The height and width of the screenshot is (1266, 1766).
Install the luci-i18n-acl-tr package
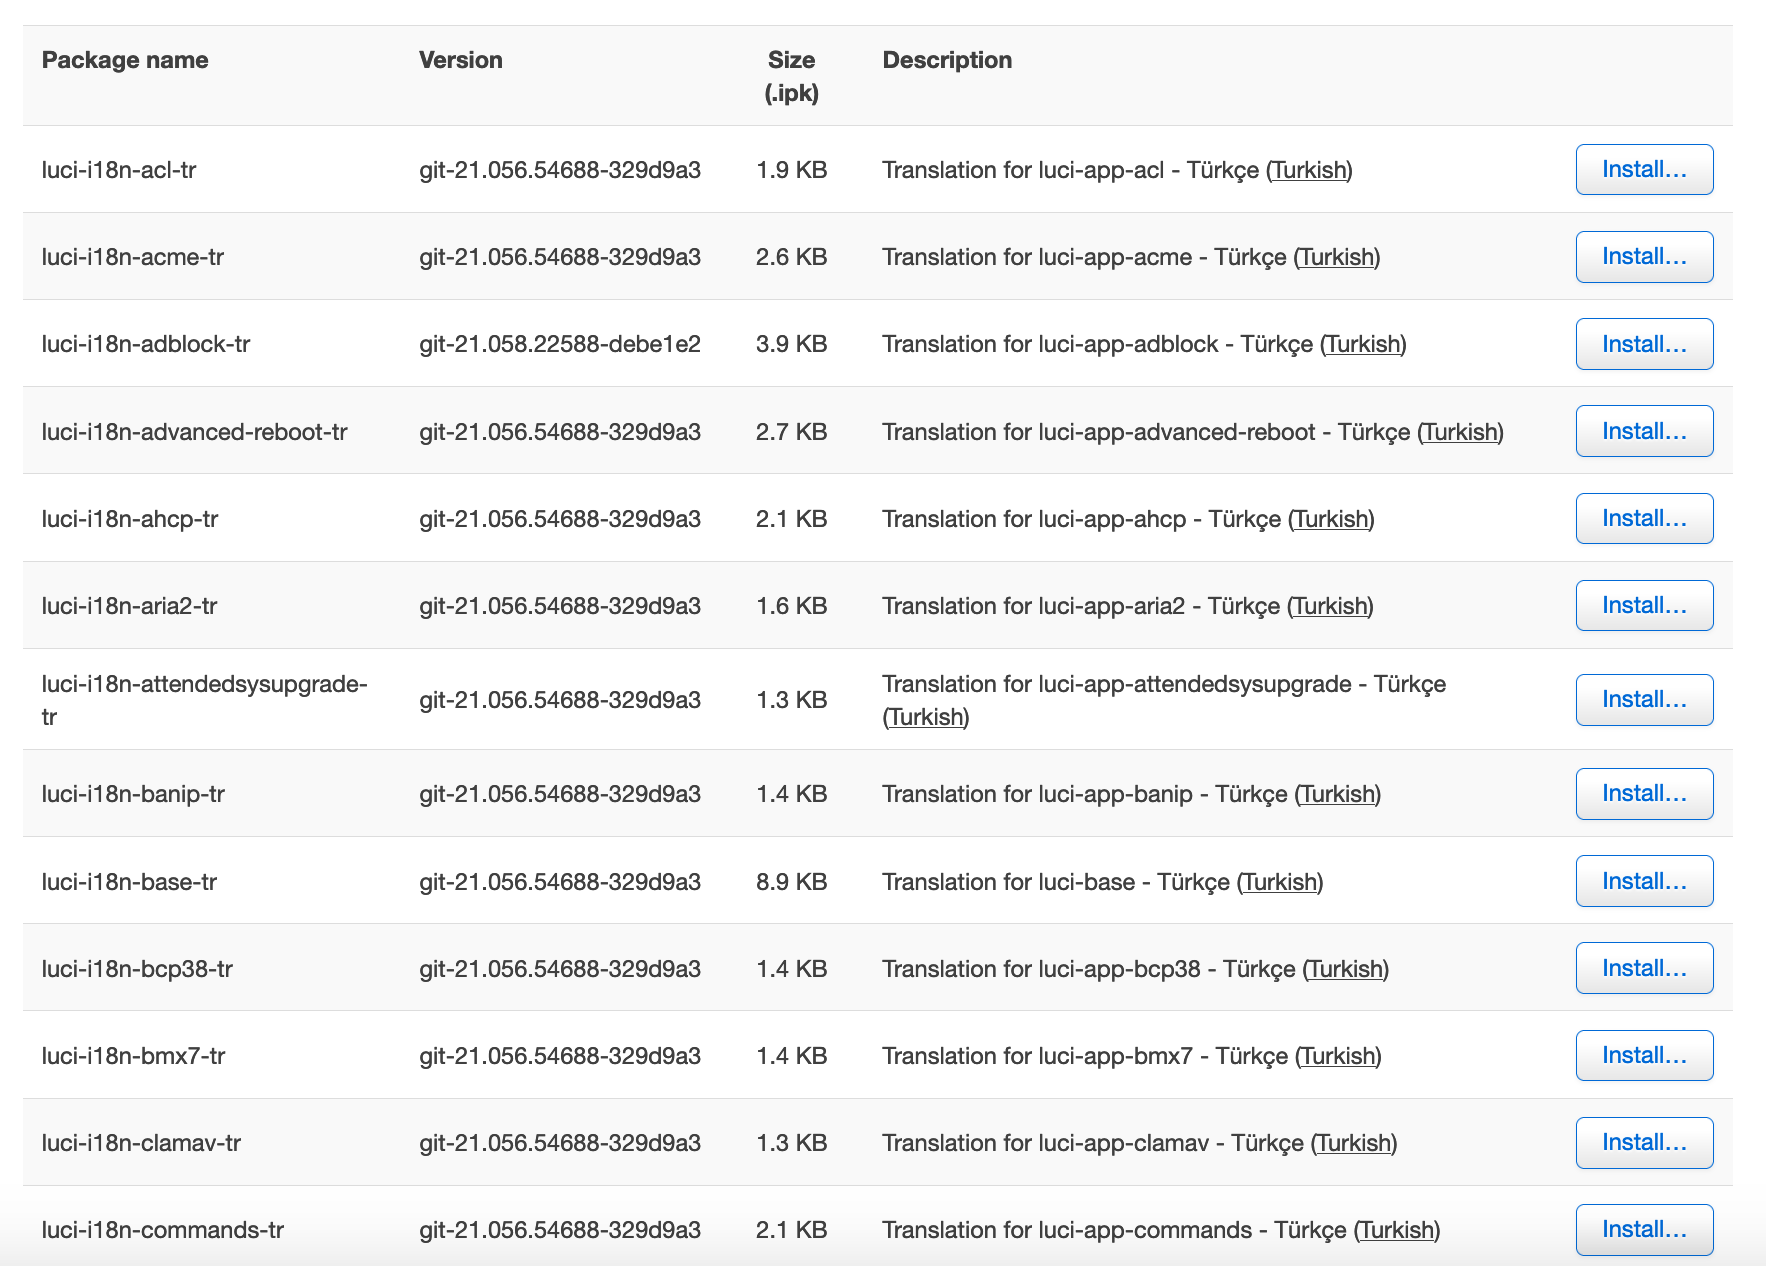1644,169
